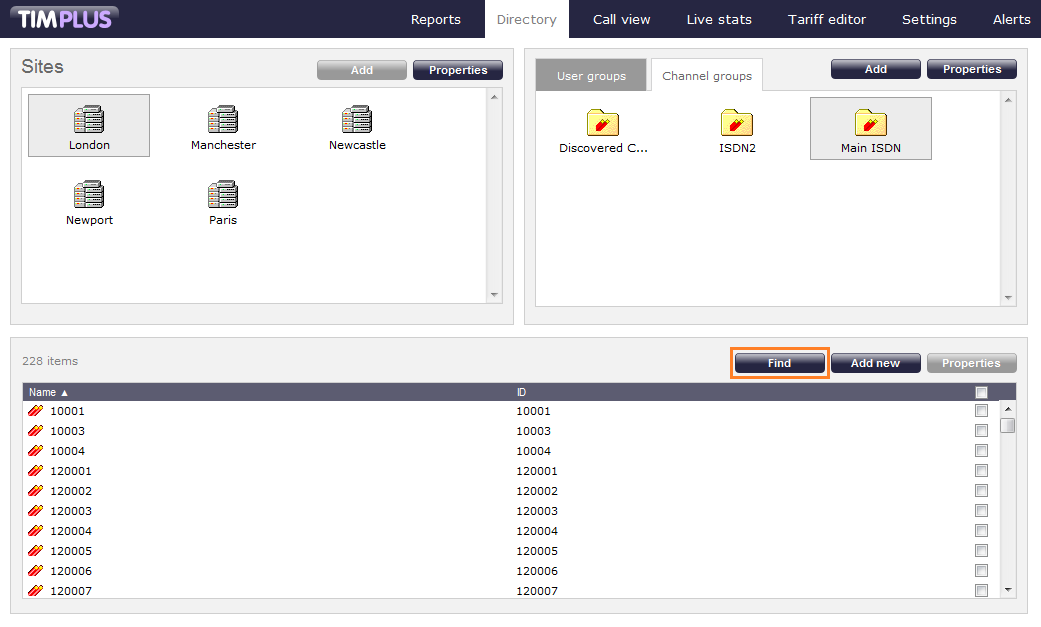
Task: Select the London site icon
Action: (x=89, y=120)
